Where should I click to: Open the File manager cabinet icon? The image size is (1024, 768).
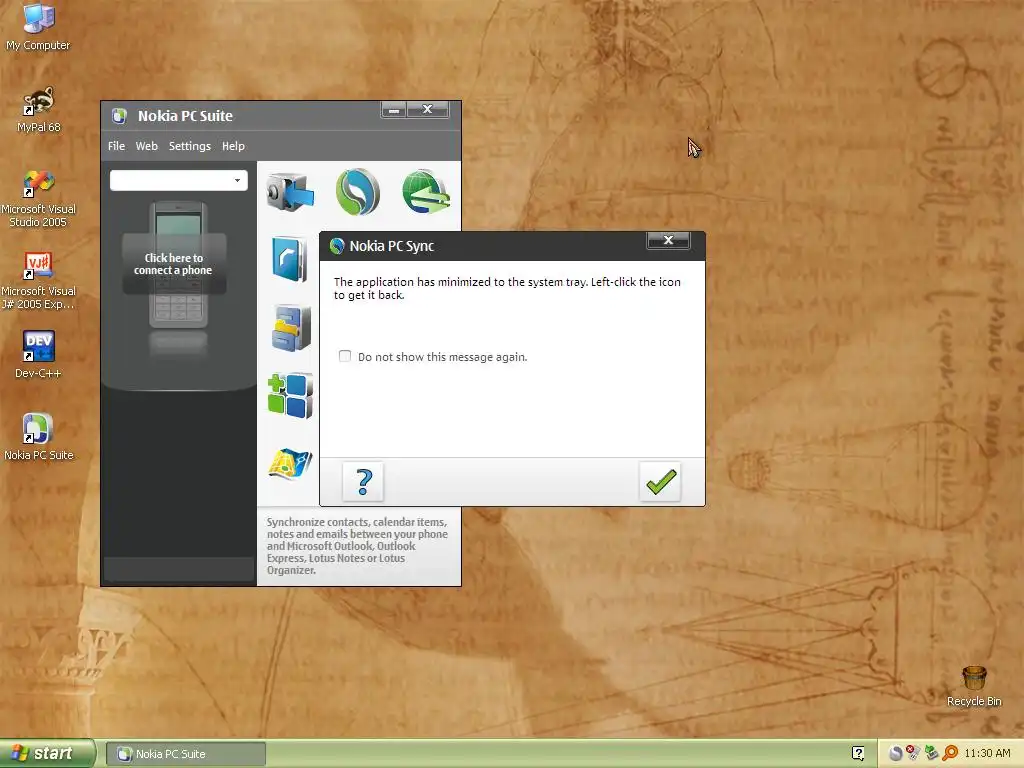click(291, 328)
